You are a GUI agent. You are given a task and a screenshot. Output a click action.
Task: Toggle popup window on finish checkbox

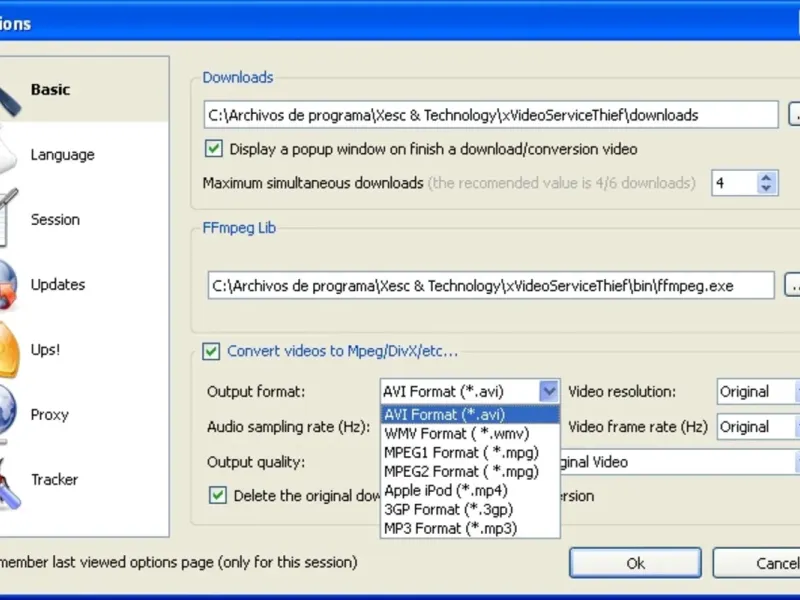coord(213,149)
